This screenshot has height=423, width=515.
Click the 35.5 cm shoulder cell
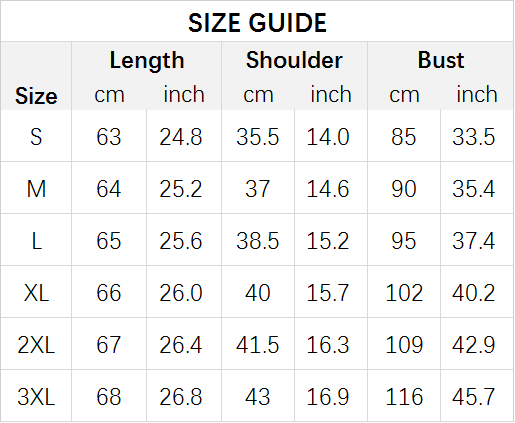tap(257, 137)
